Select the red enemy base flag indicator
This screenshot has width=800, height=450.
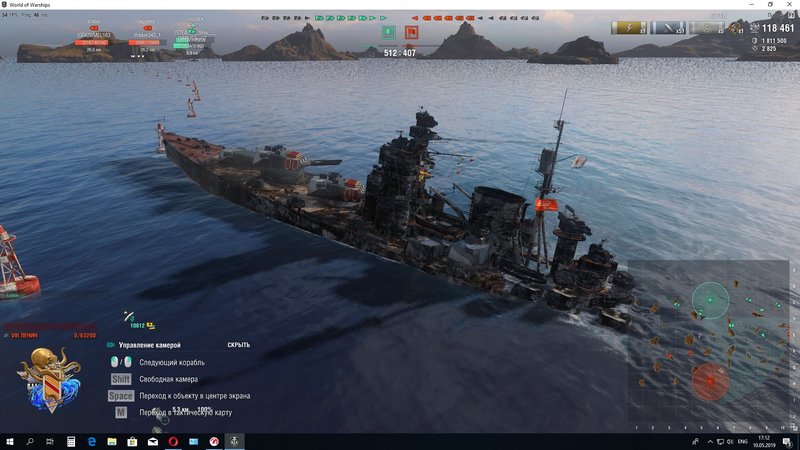(411, 32)
